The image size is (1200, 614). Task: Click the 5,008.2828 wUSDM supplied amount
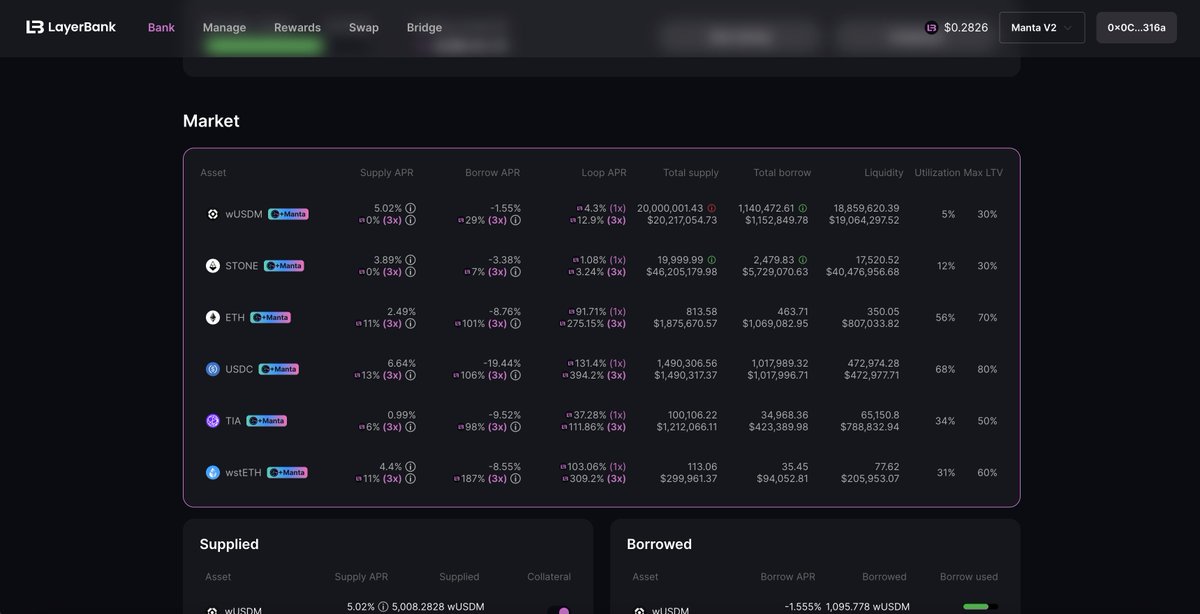438,607
